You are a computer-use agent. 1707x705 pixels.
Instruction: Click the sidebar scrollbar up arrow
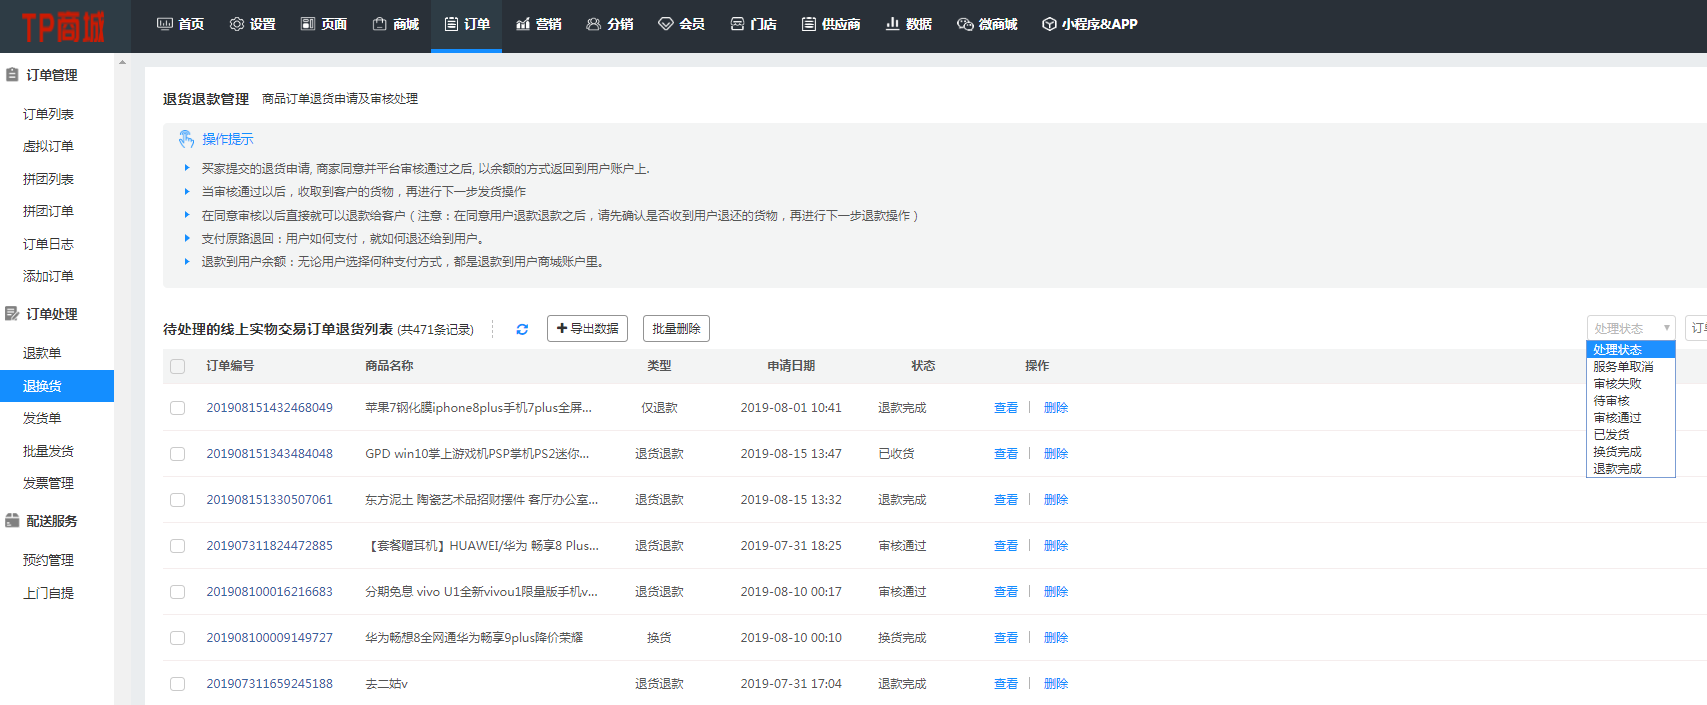coord(122,62)
